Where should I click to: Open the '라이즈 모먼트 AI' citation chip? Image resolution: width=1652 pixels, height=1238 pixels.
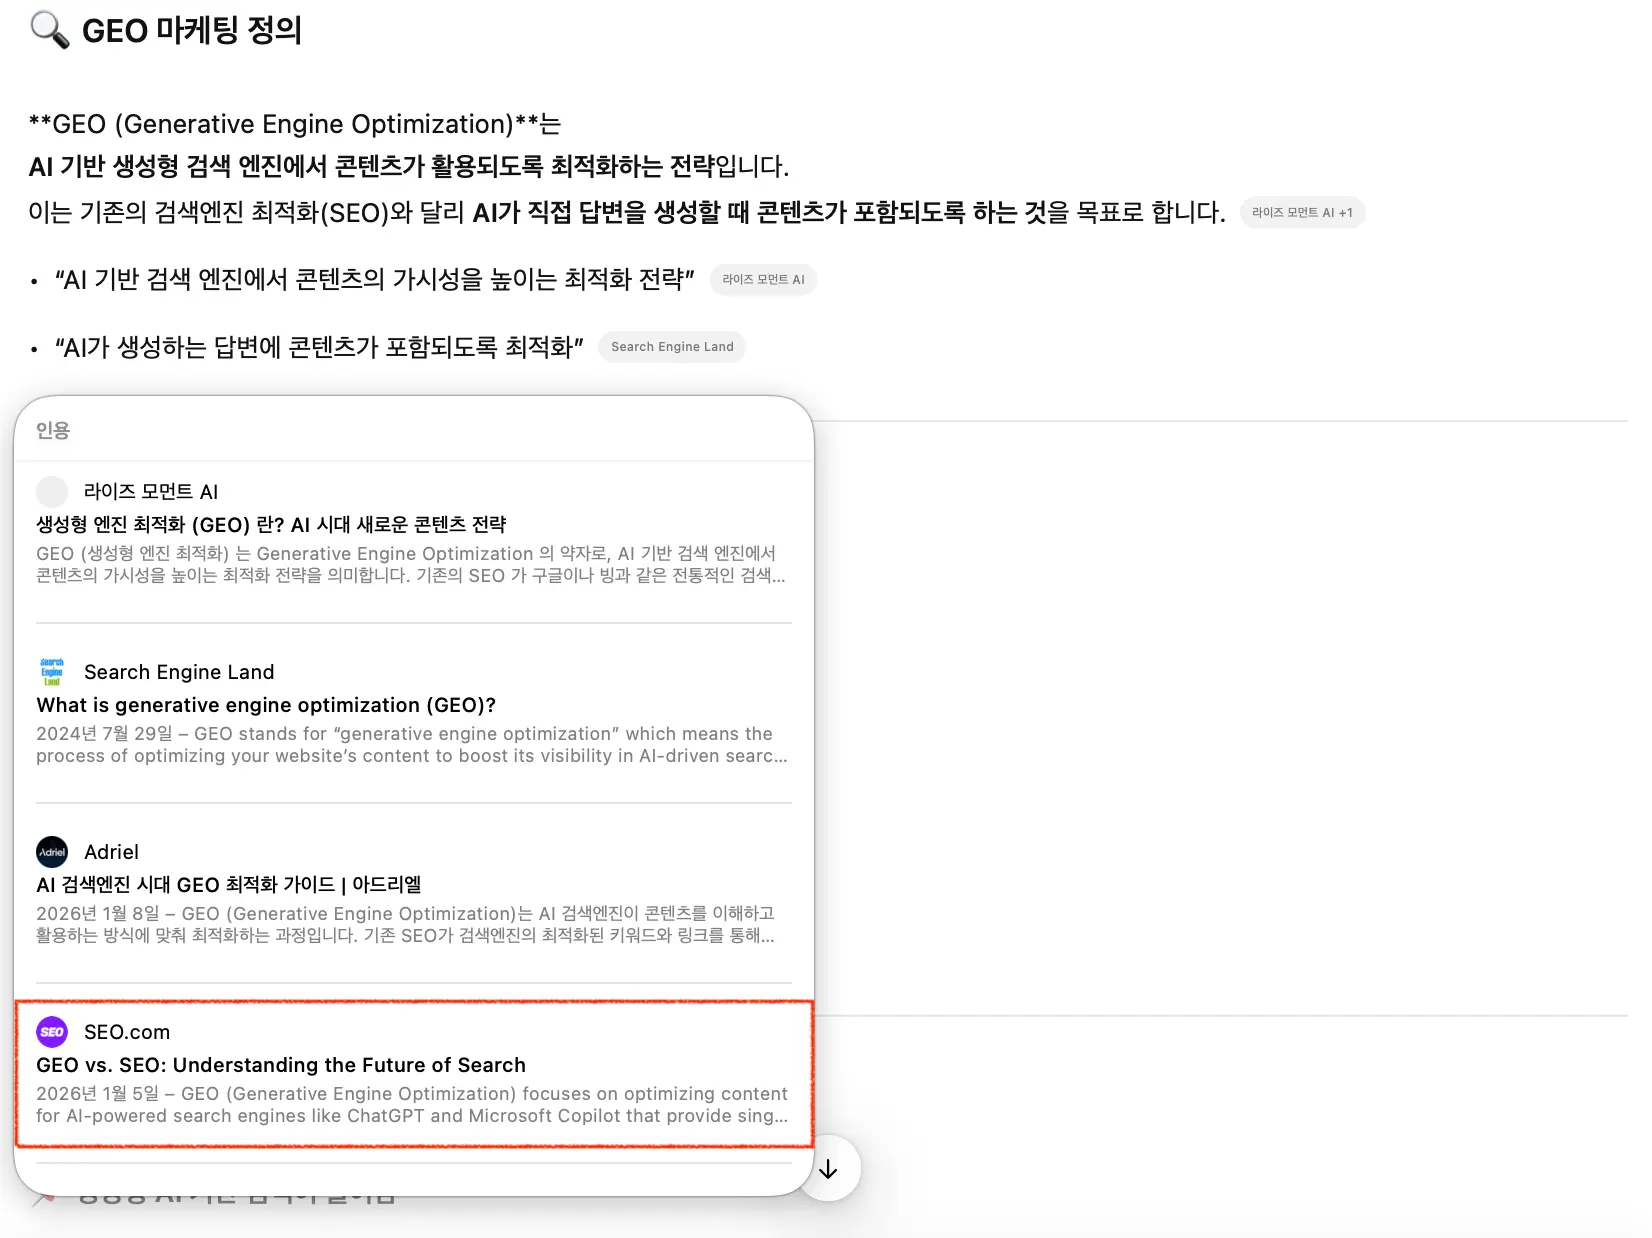point(763,280)
